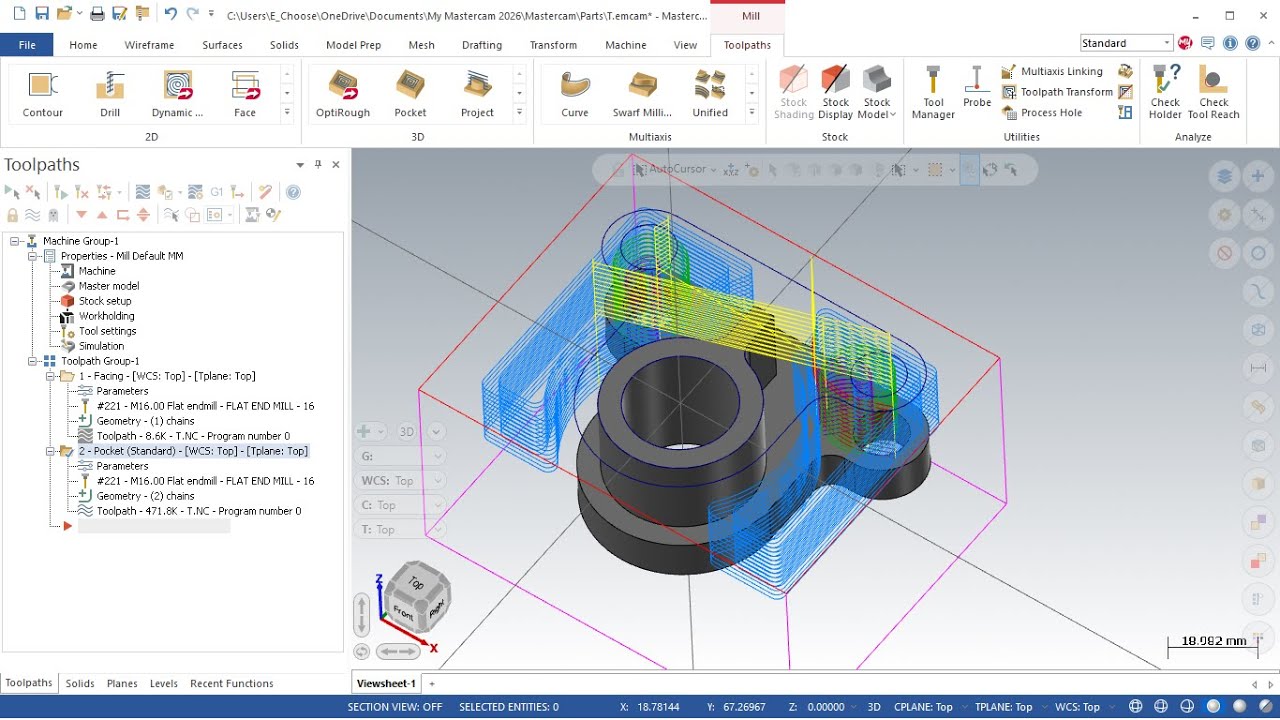This screenshot has height=720, width=1280.
Task: Toggle Stock Shading
Action: click(793, 94)
